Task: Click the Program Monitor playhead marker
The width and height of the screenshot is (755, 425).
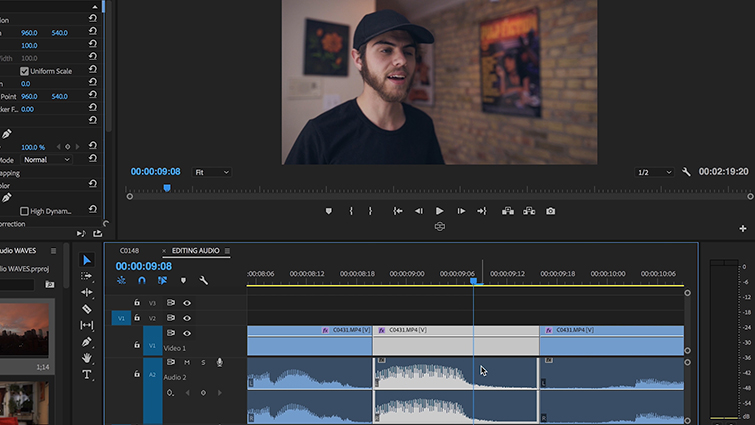Action: click(167, 187)
